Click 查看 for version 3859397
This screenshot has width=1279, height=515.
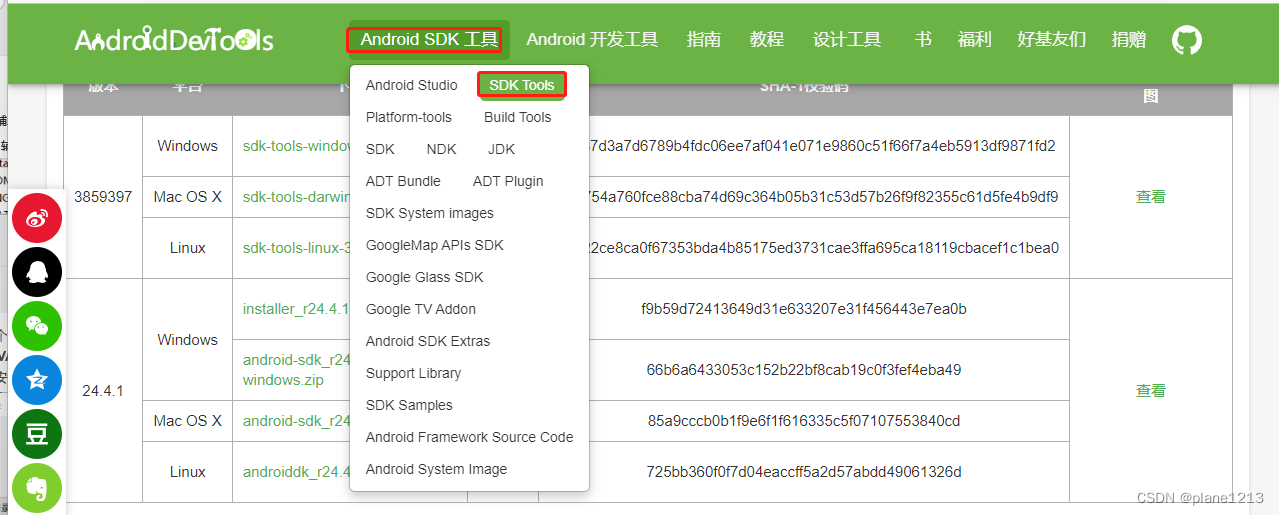pyautogui.click(x=1151, y=197)
